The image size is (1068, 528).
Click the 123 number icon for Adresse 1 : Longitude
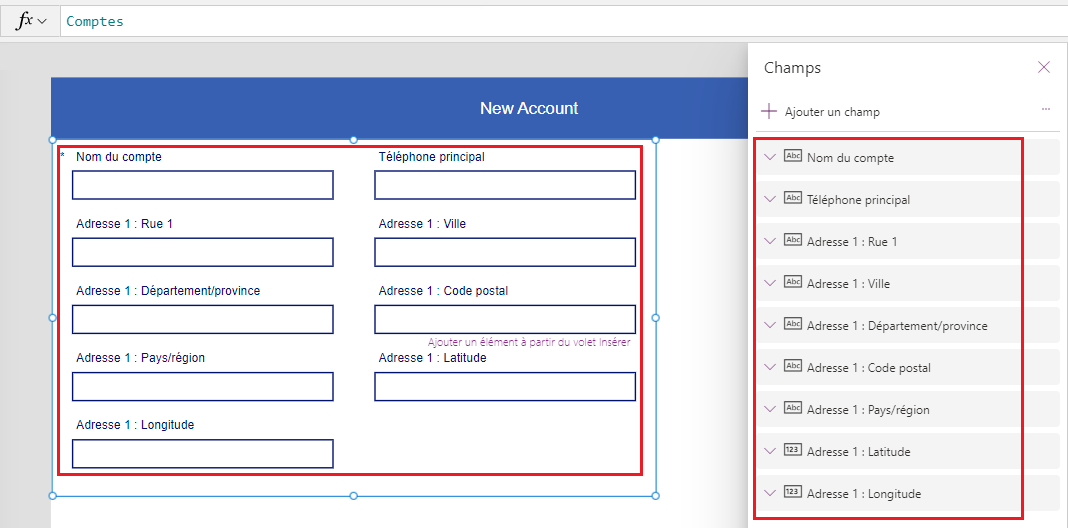pyautogui.click(x=793, y=491)
